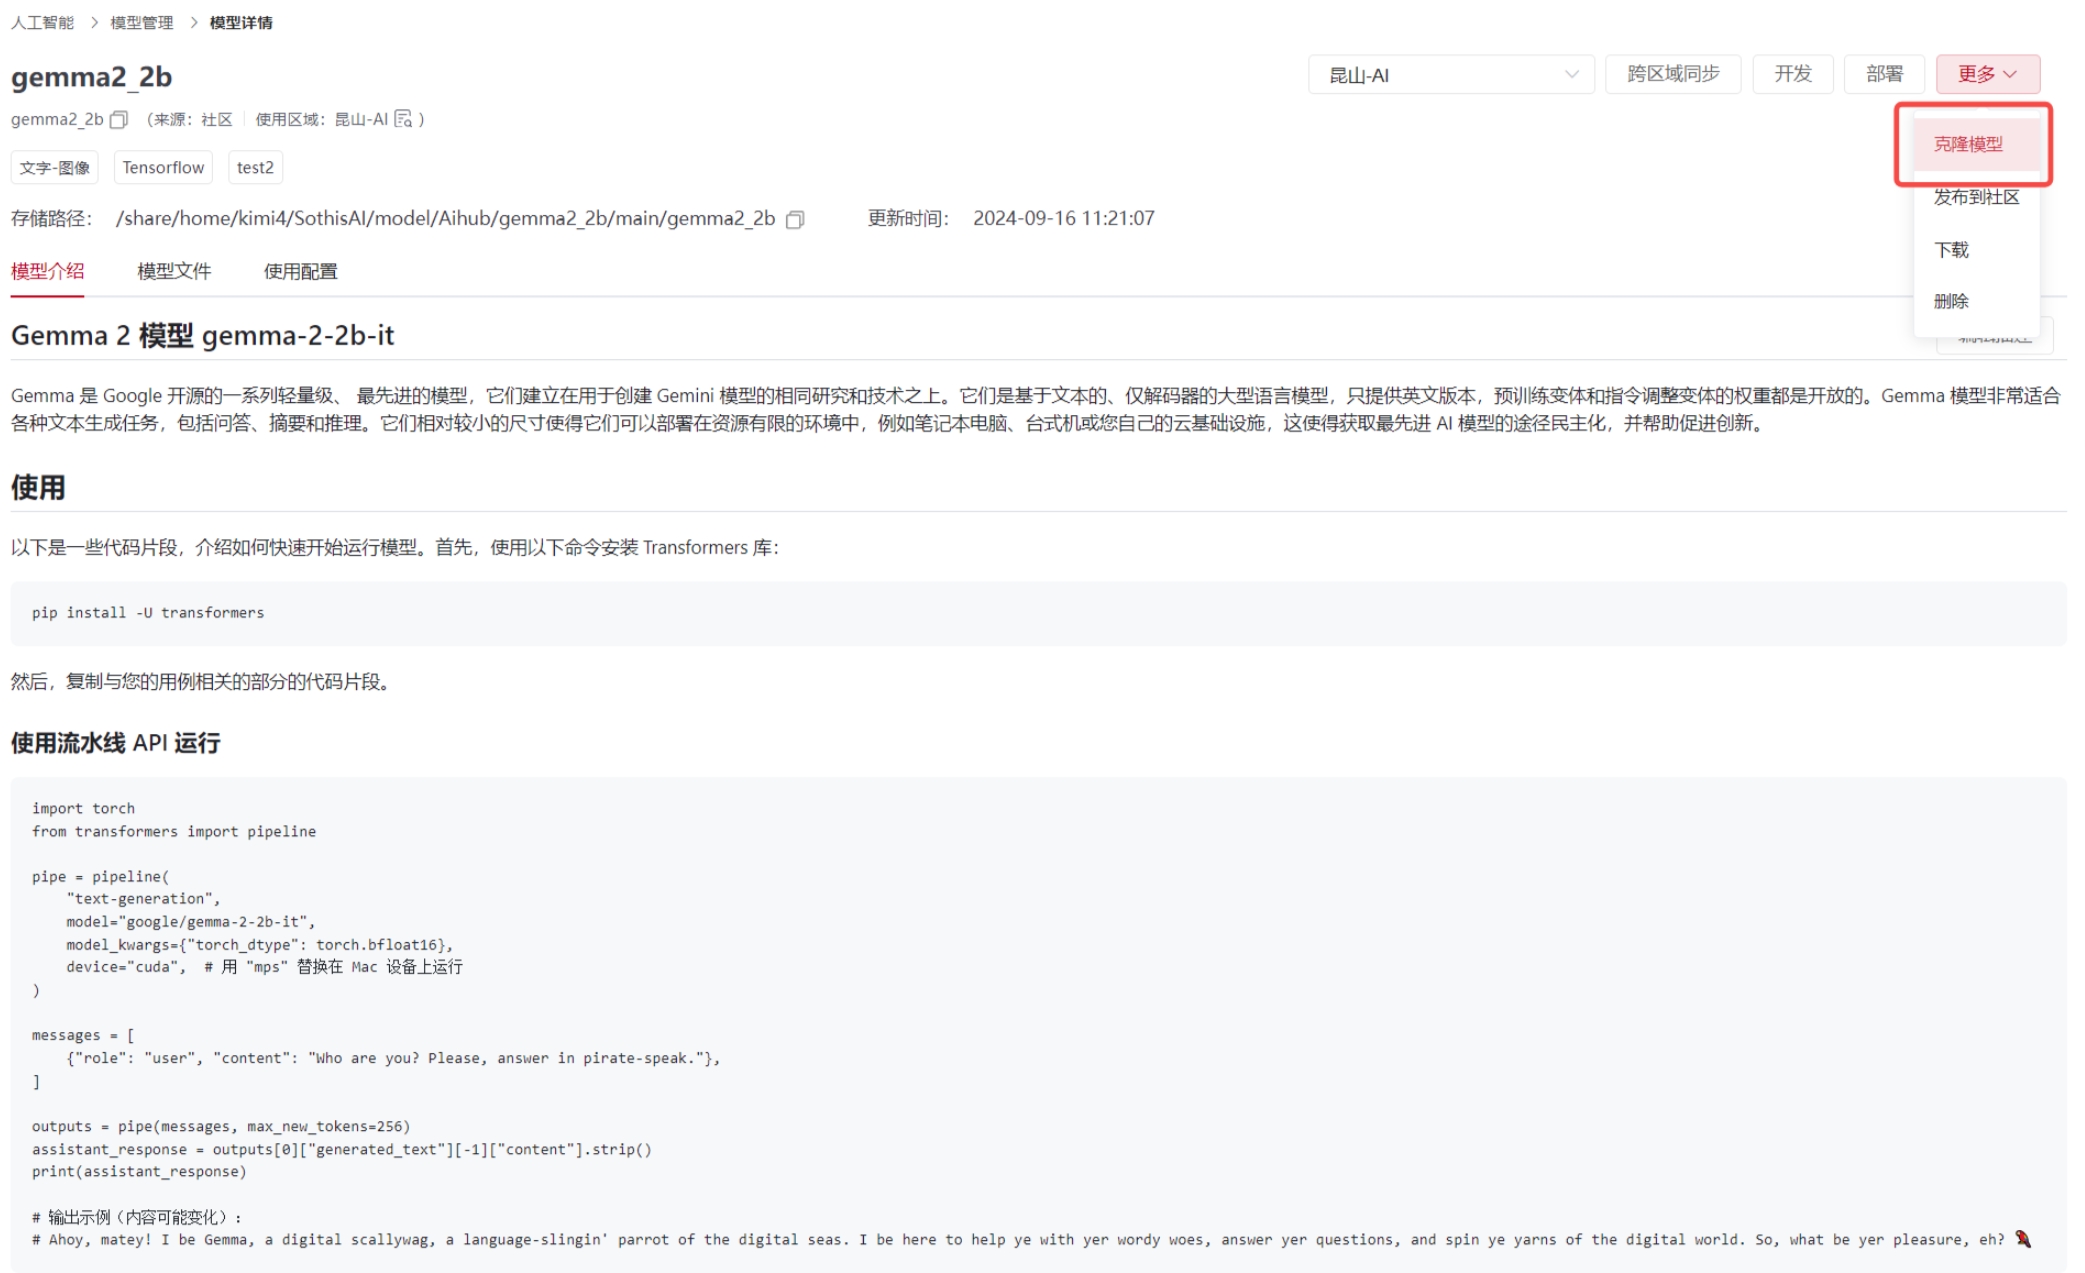Screen dimensions: 2085x1273
Task: Click the 跨区域同步 button
Action: [1672, 74]
